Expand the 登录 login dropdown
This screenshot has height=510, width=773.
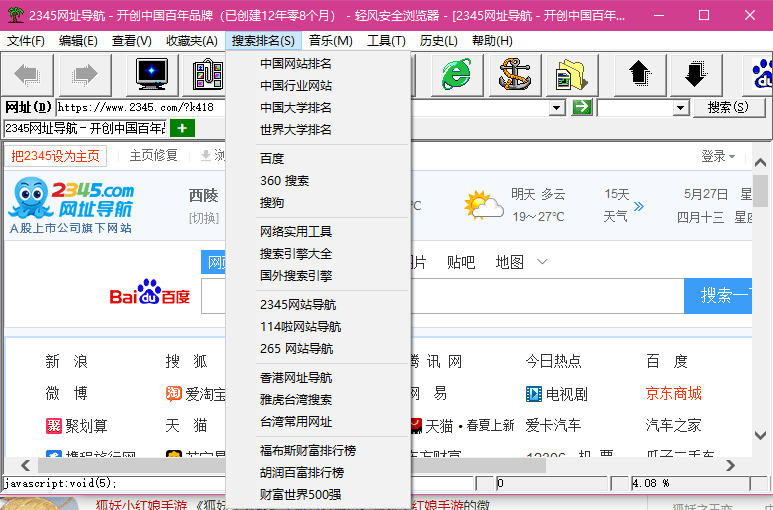pos(718,156)
